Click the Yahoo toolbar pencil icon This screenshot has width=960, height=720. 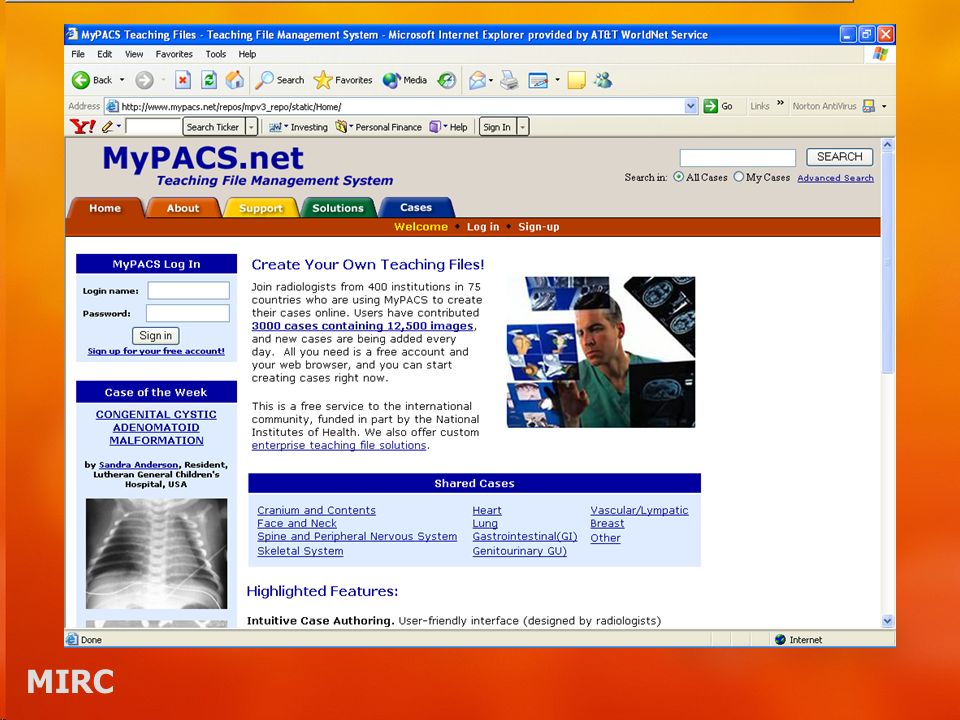pyautogui.click(x=108, y=127)
